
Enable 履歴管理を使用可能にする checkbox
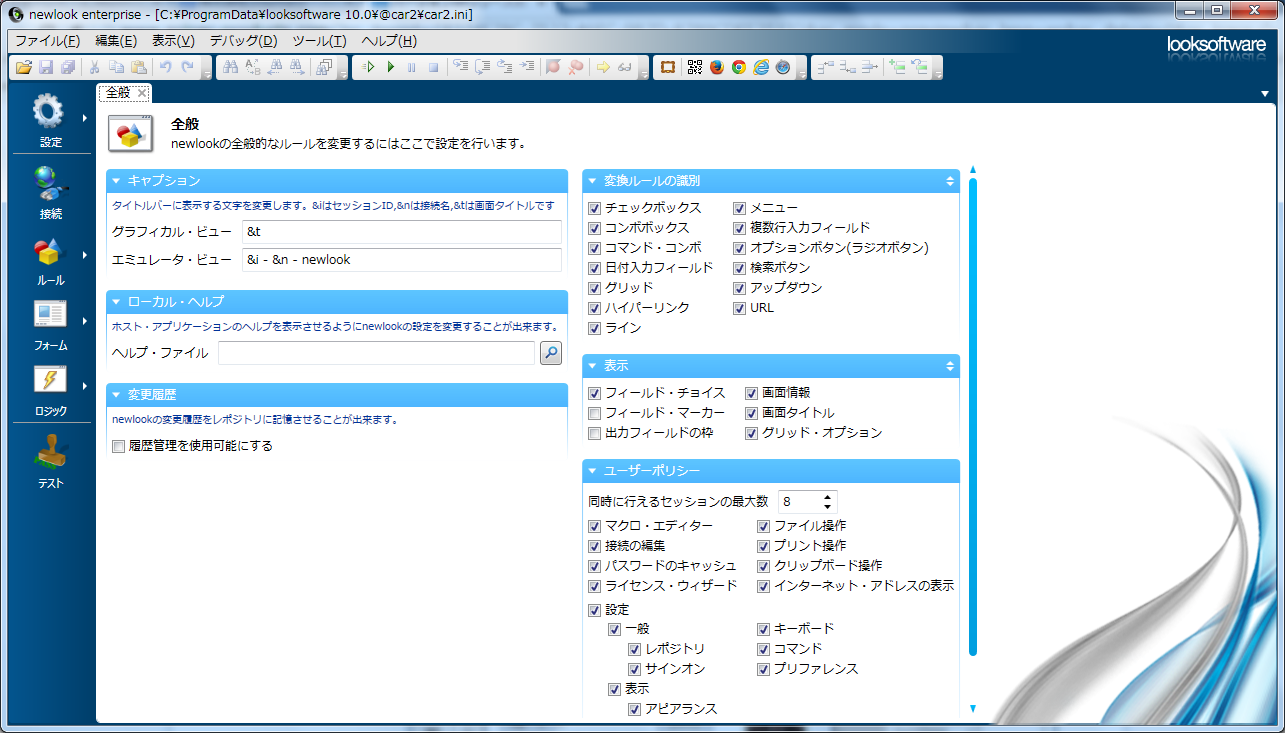119,446
